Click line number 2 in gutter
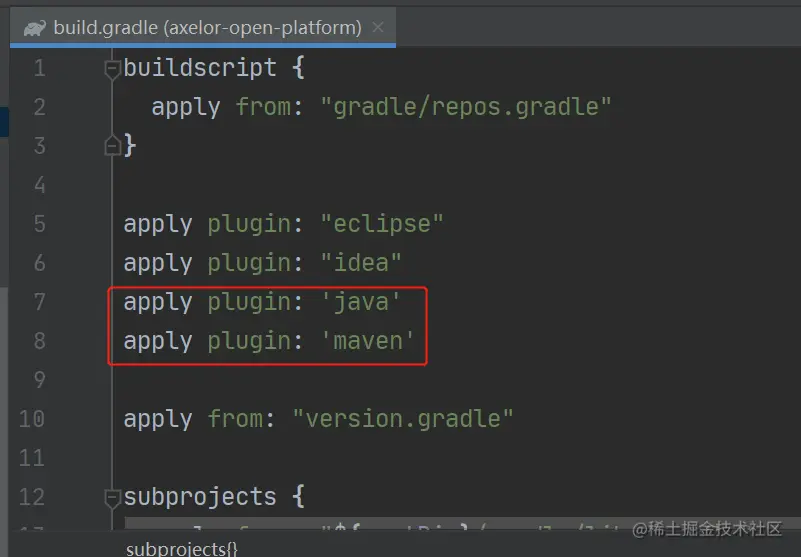The height and width of the screenshot is (557, 801). click(x=39, y=107)
